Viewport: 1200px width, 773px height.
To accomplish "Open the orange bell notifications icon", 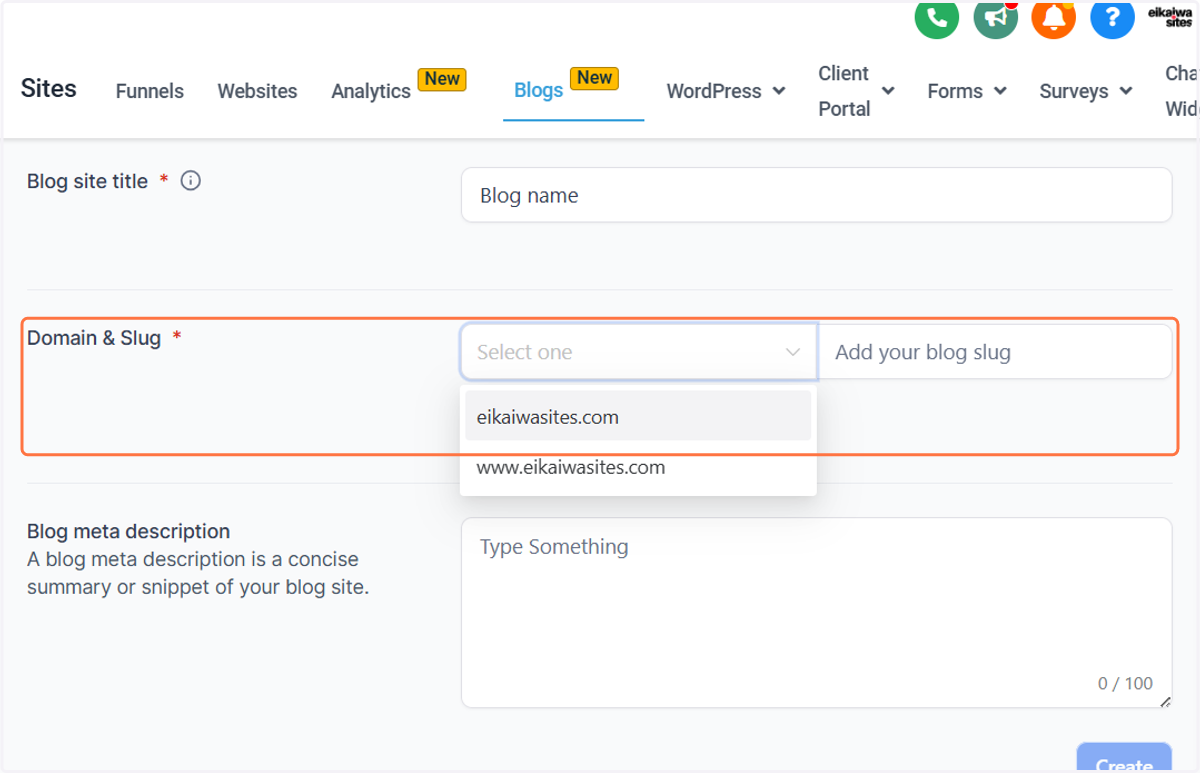I will click(x=1054, y=18).
